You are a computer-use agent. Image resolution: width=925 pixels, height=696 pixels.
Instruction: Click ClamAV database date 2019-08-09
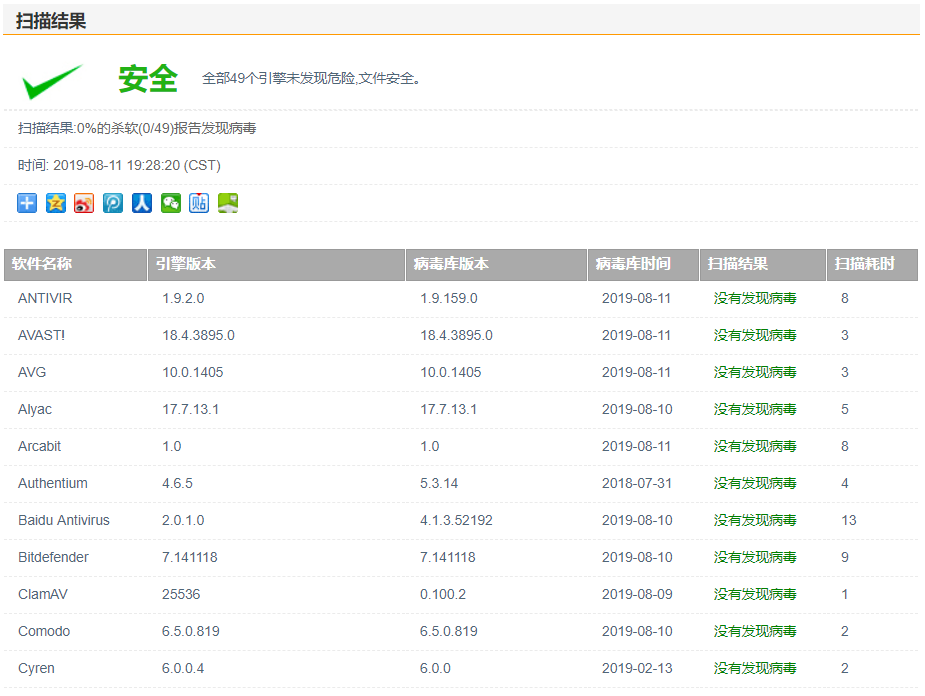637,595
